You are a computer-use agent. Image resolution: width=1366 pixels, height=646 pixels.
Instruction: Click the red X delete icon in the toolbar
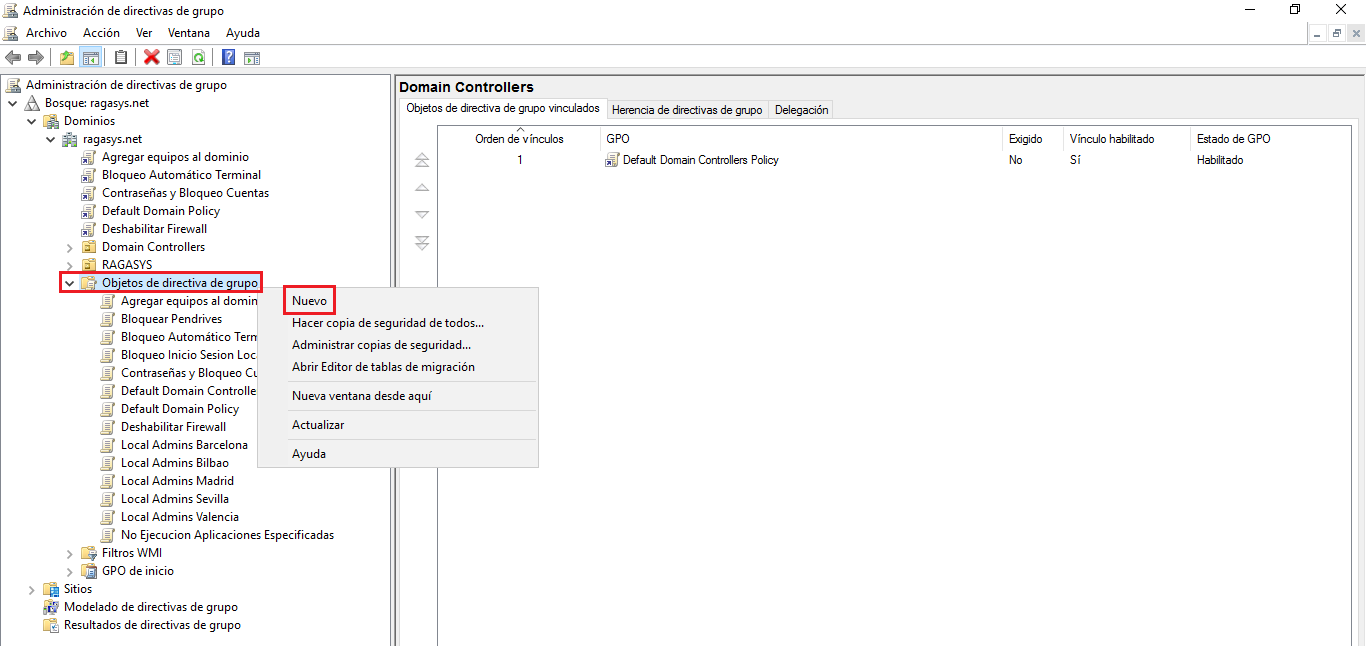[151, 57]
